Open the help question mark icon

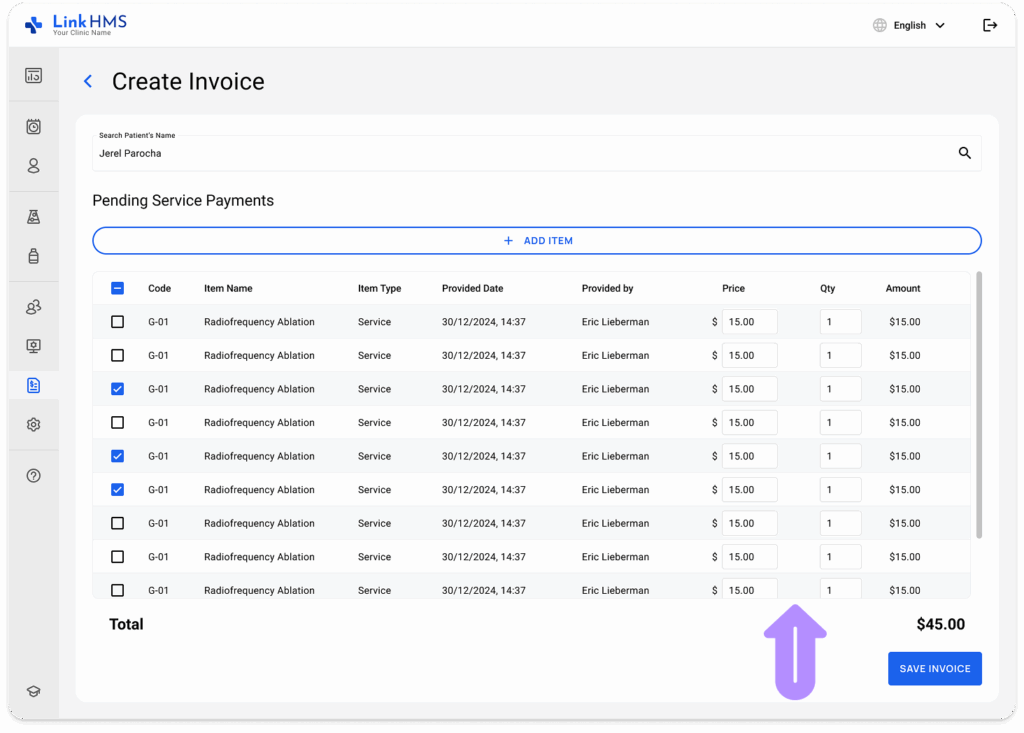click(33, 476)
